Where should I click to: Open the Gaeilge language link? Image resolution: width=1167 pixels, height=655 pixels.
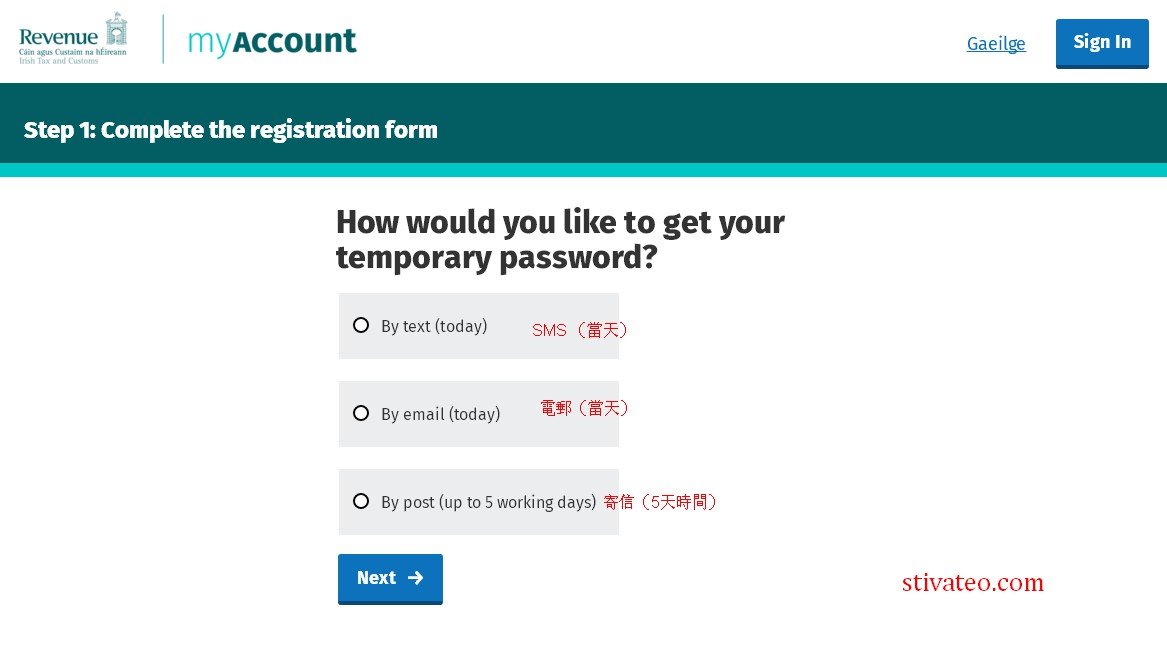[995, 43]
